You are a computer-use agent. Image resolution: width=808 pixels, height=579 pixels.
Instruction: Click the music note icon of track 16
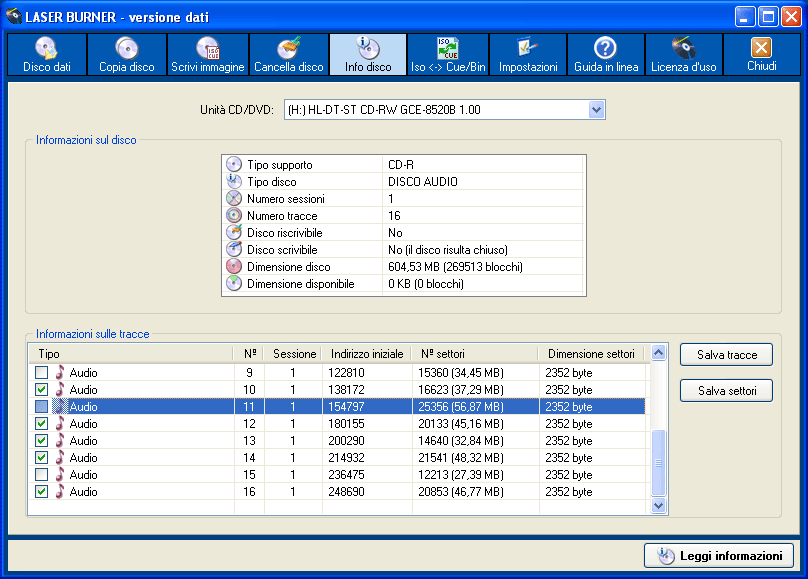click(60, 491)
